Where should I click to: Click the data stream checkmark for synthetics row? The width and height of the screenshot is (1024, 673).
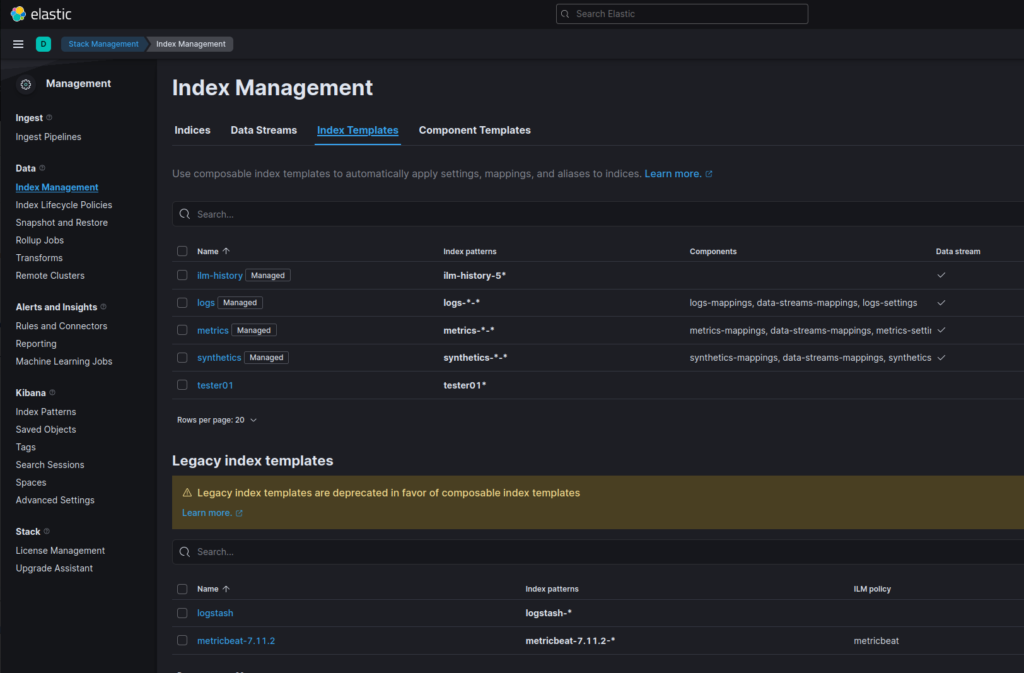click(x=941, y=358)
